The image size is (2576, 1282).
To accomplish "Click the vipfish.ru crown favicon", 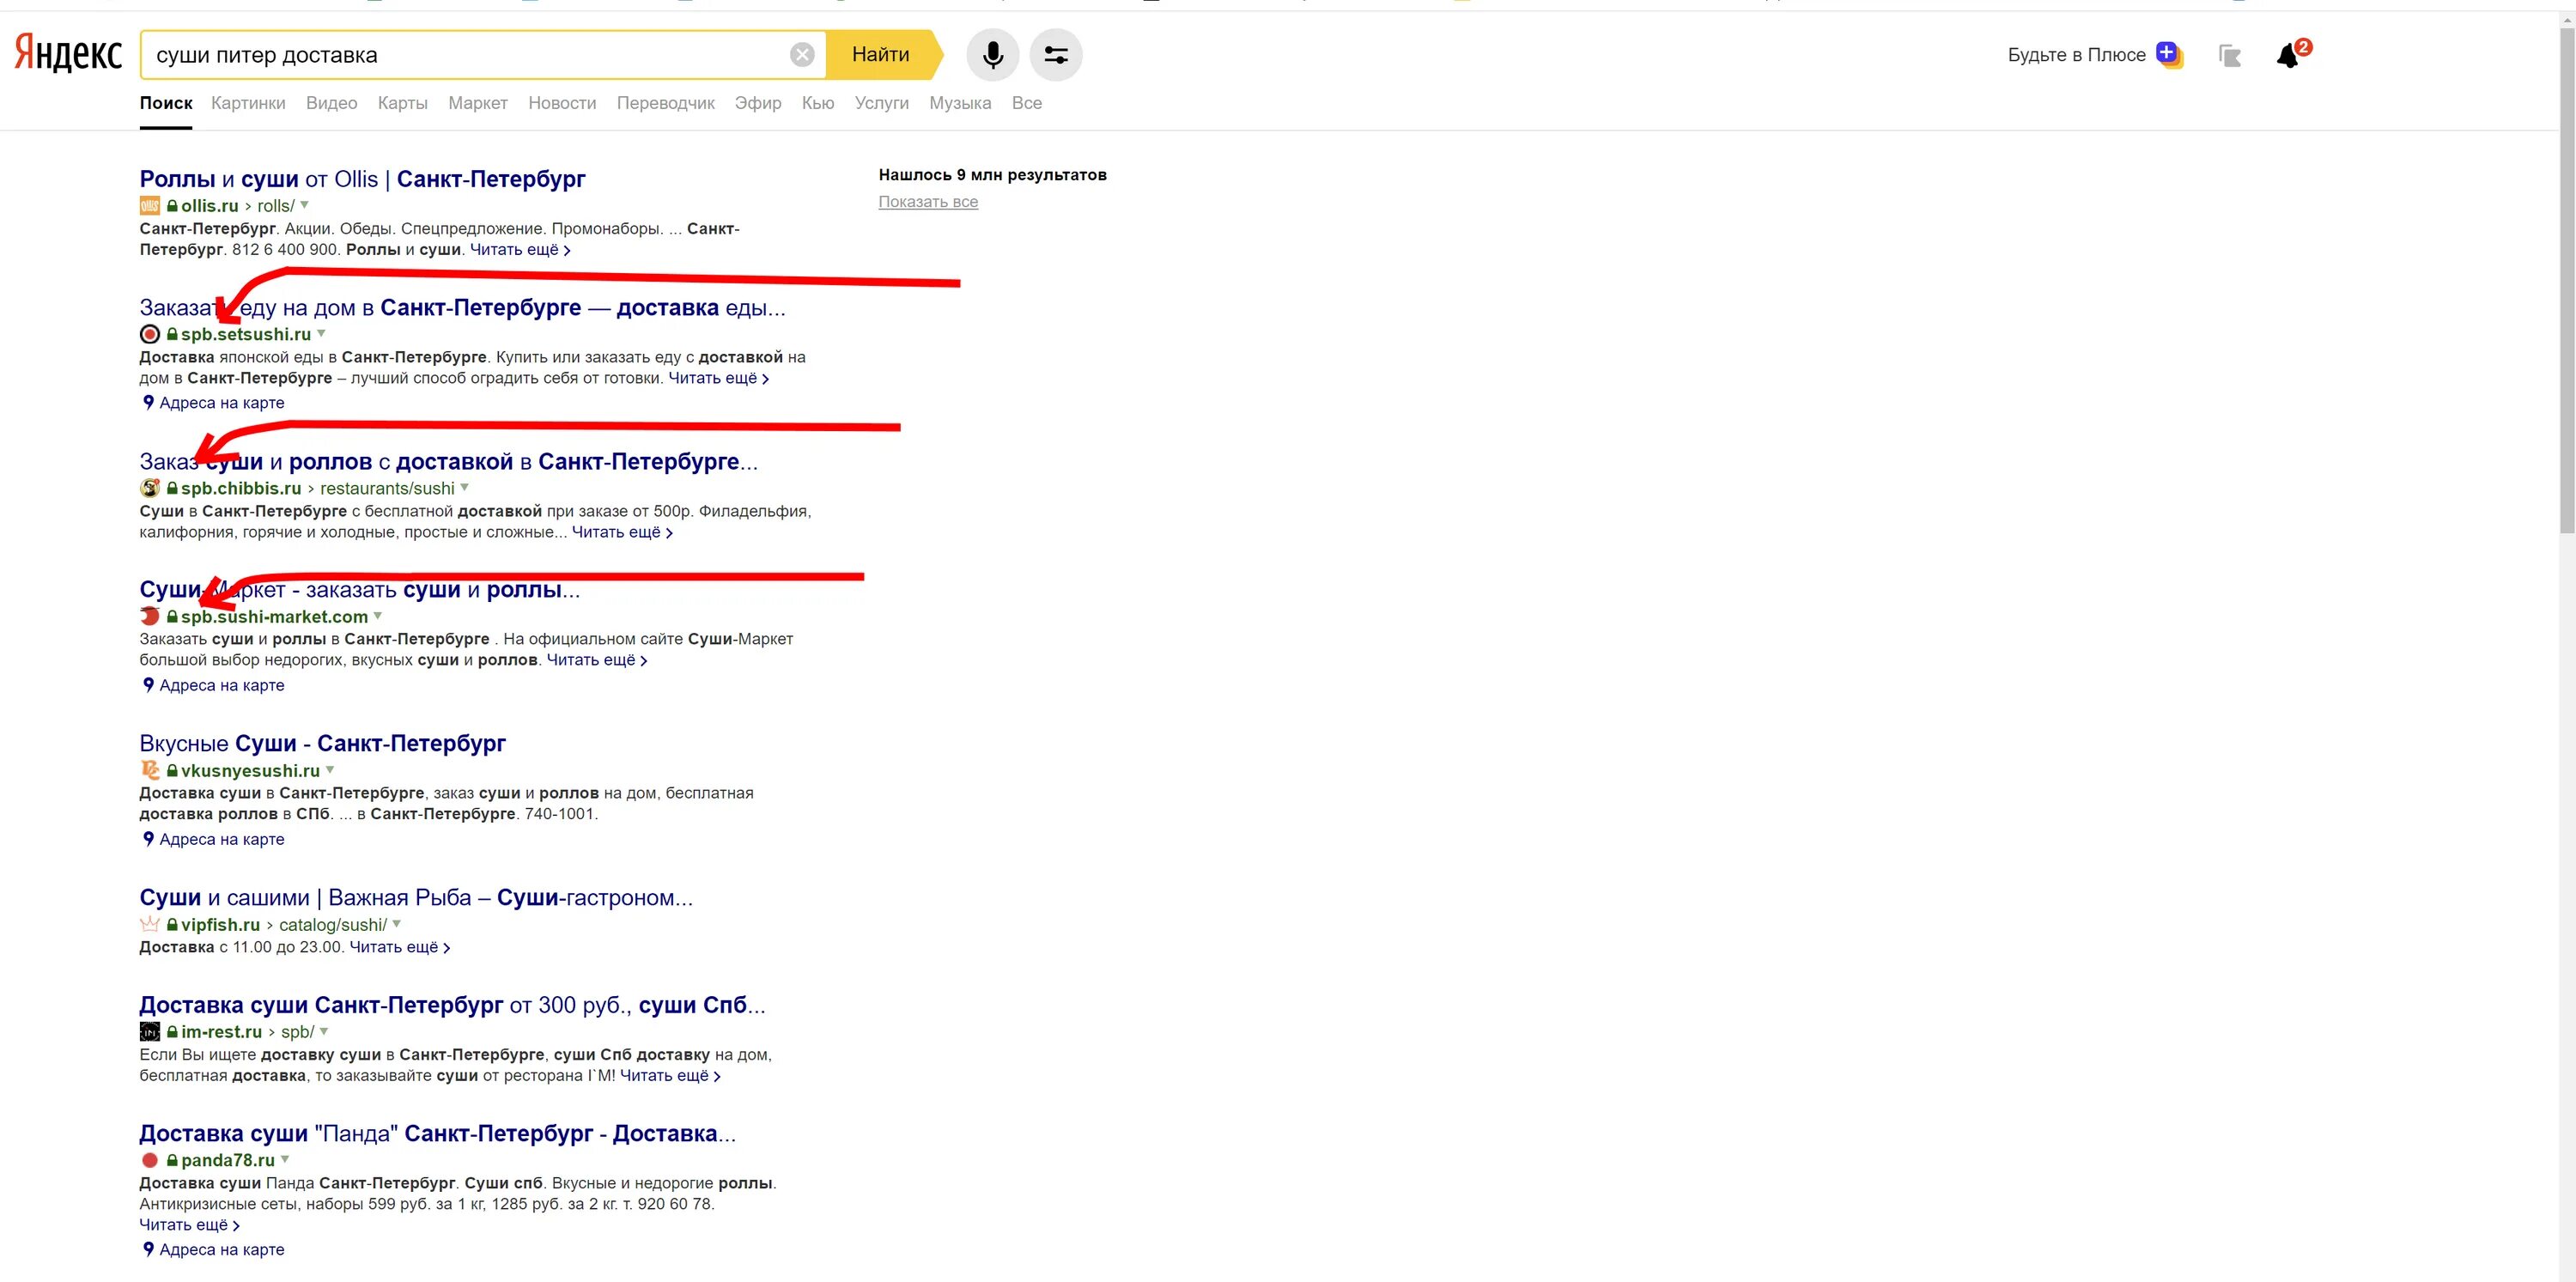I will coord(150,924).
